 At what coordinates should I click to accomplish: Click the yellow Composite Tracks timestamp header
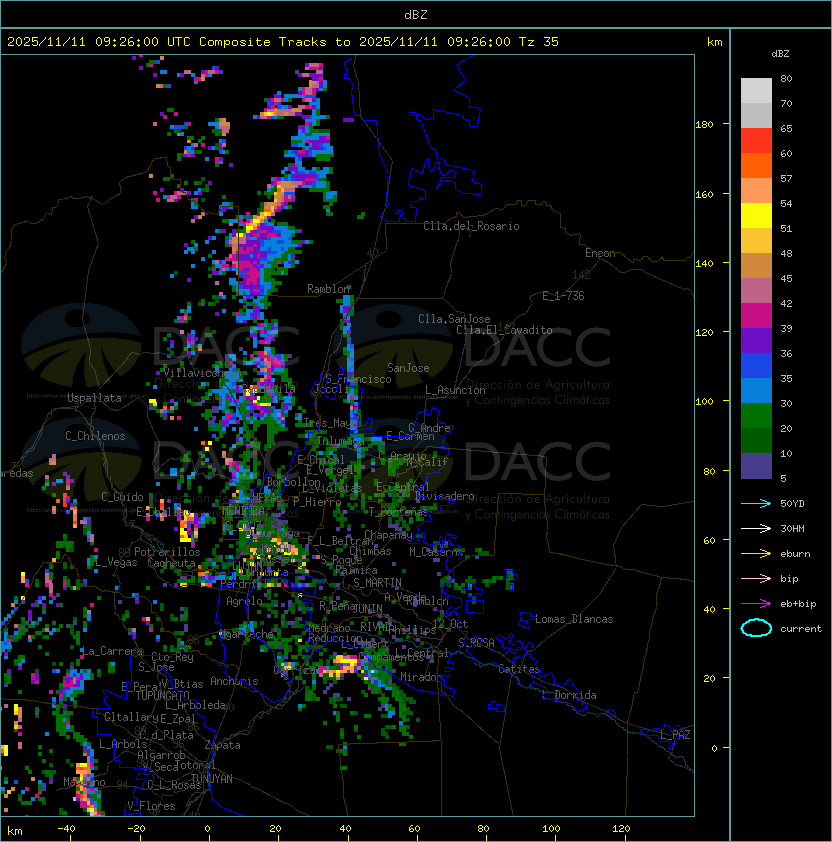point(283,42)
